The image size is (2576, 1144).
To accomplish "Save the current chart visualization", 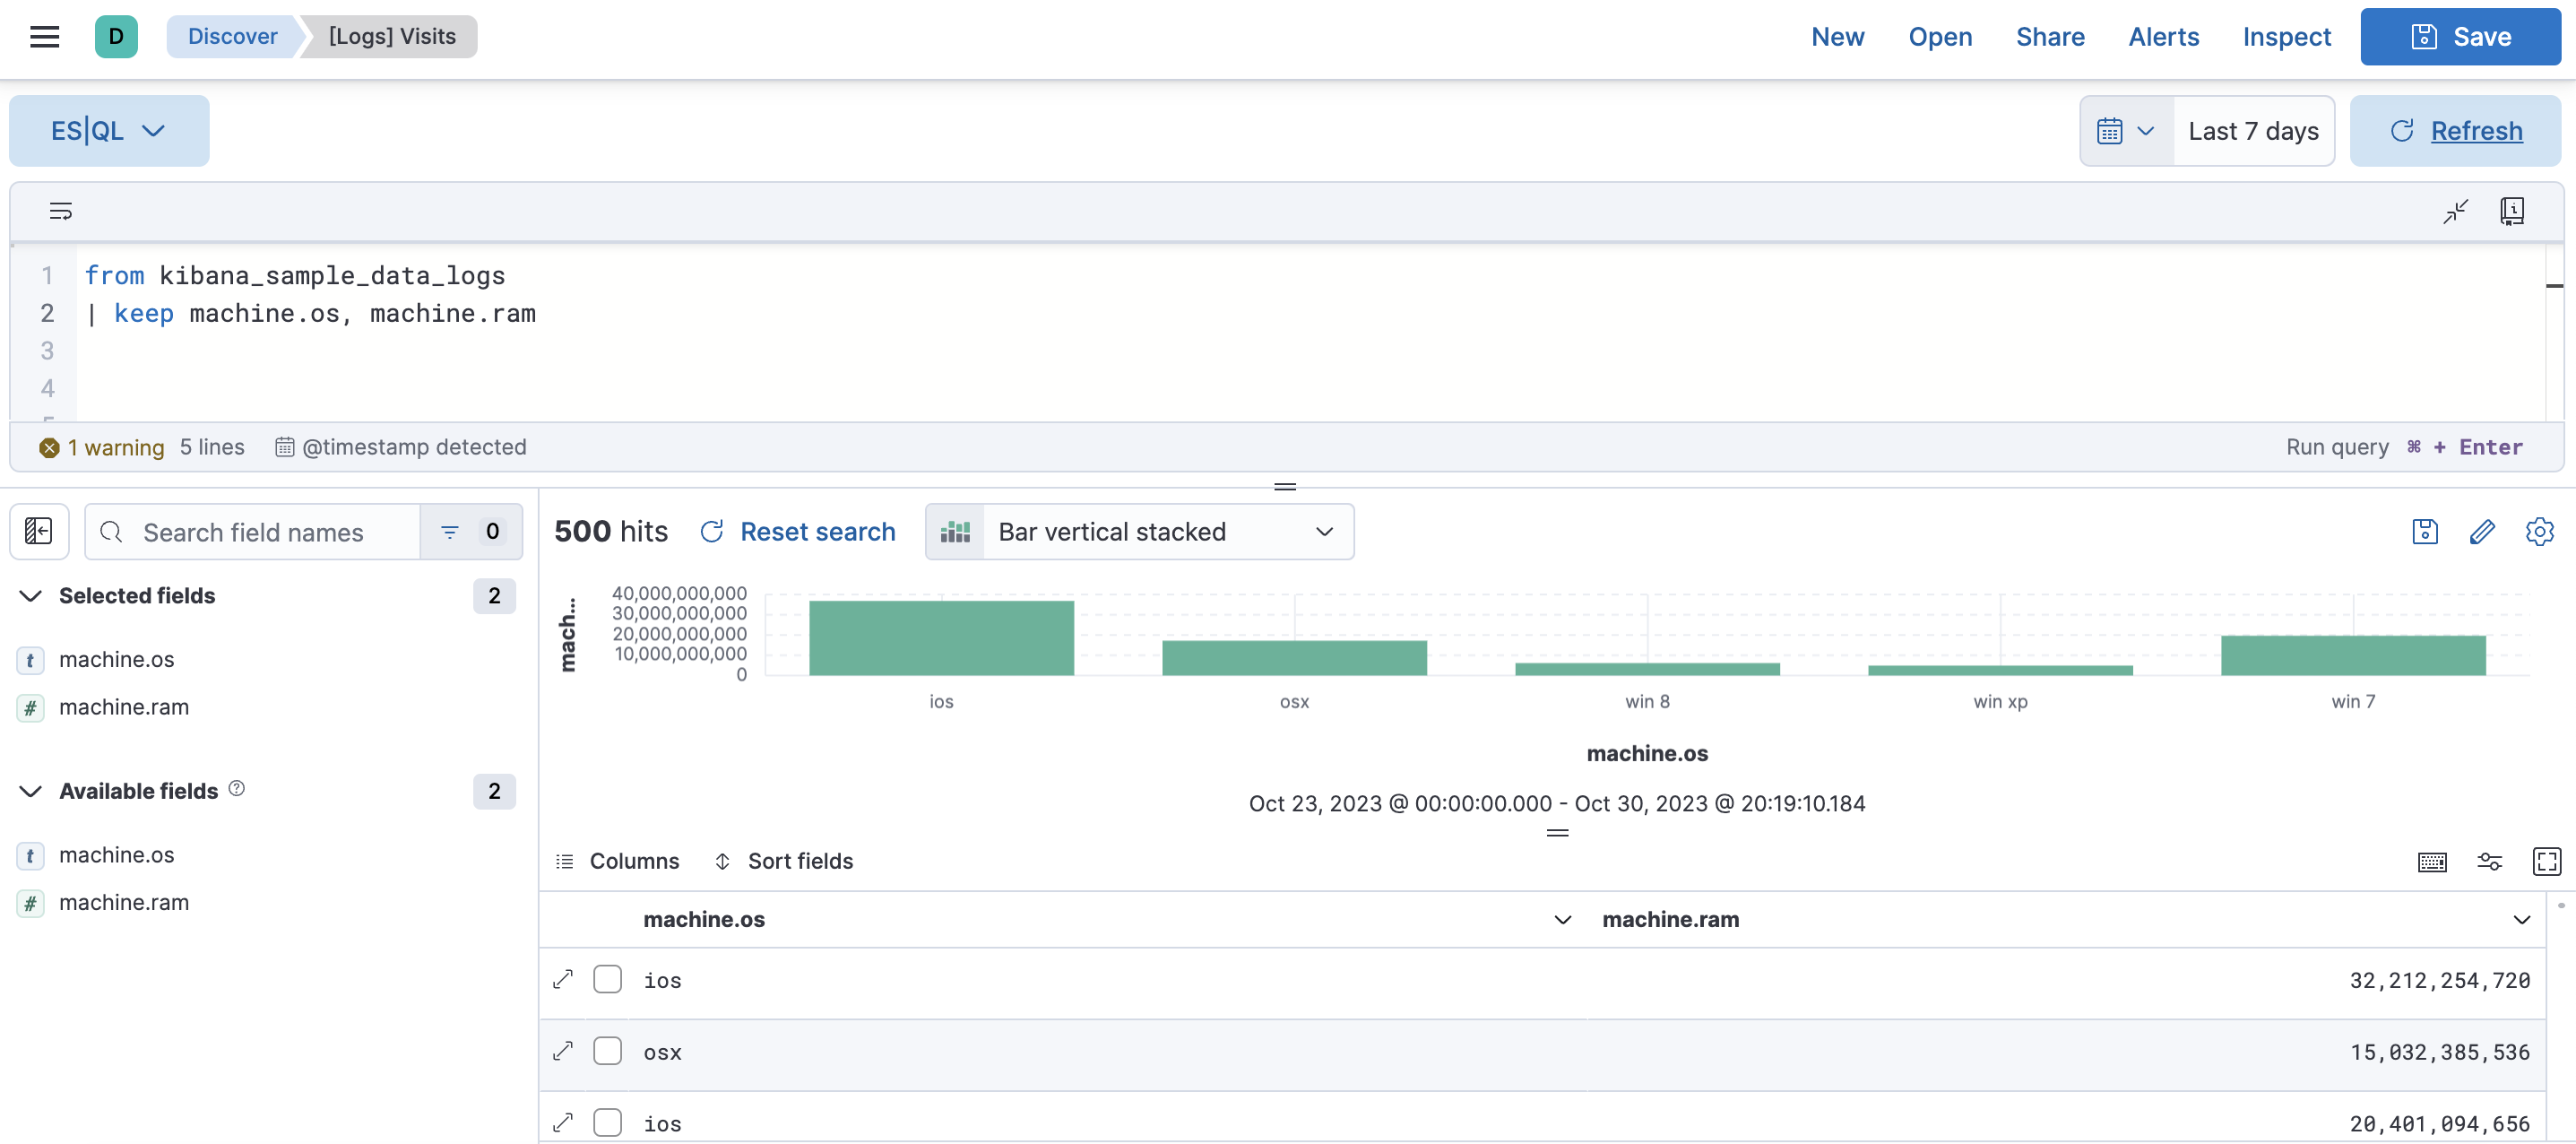I will click(x=2424, y=531).
